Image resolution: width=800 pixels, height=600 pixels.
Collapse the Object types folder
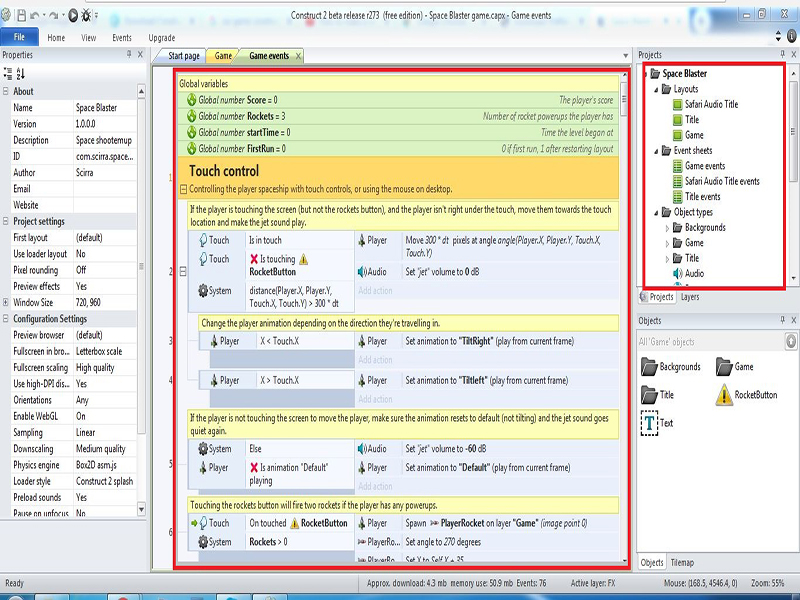coord(656,213)
